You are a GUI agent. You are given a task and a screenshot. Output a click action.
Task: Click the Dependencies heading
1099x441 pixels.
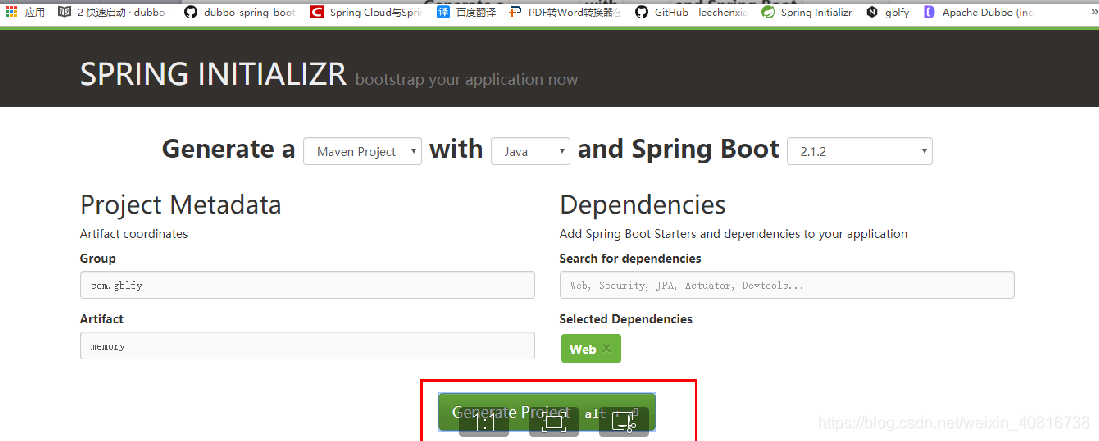pos(643,205)
